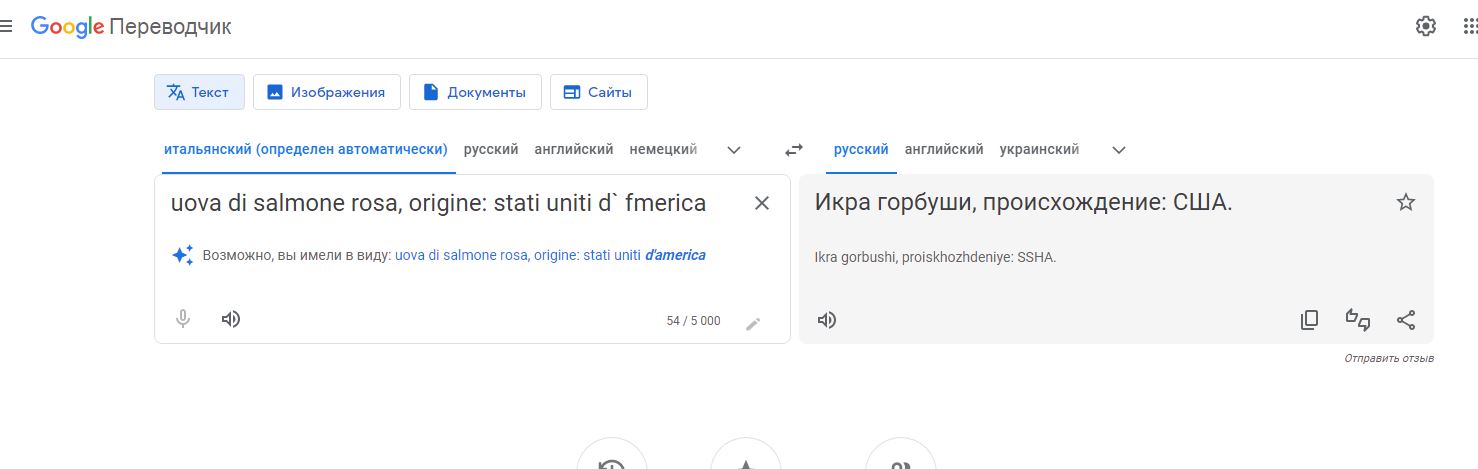Share the translation
1478x469 pixels.
pos(1406,320)
